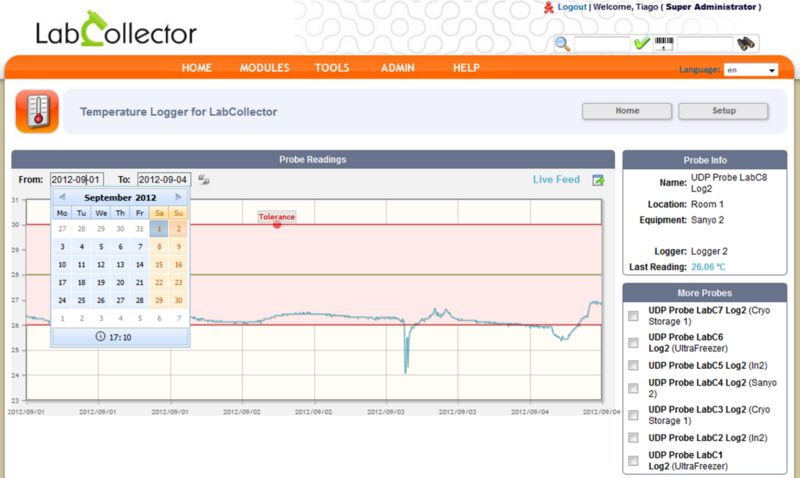800x478 pixels.
Task: Click UDP Probe LabC8 Log2 name text
Action: (x=729, y=183)
